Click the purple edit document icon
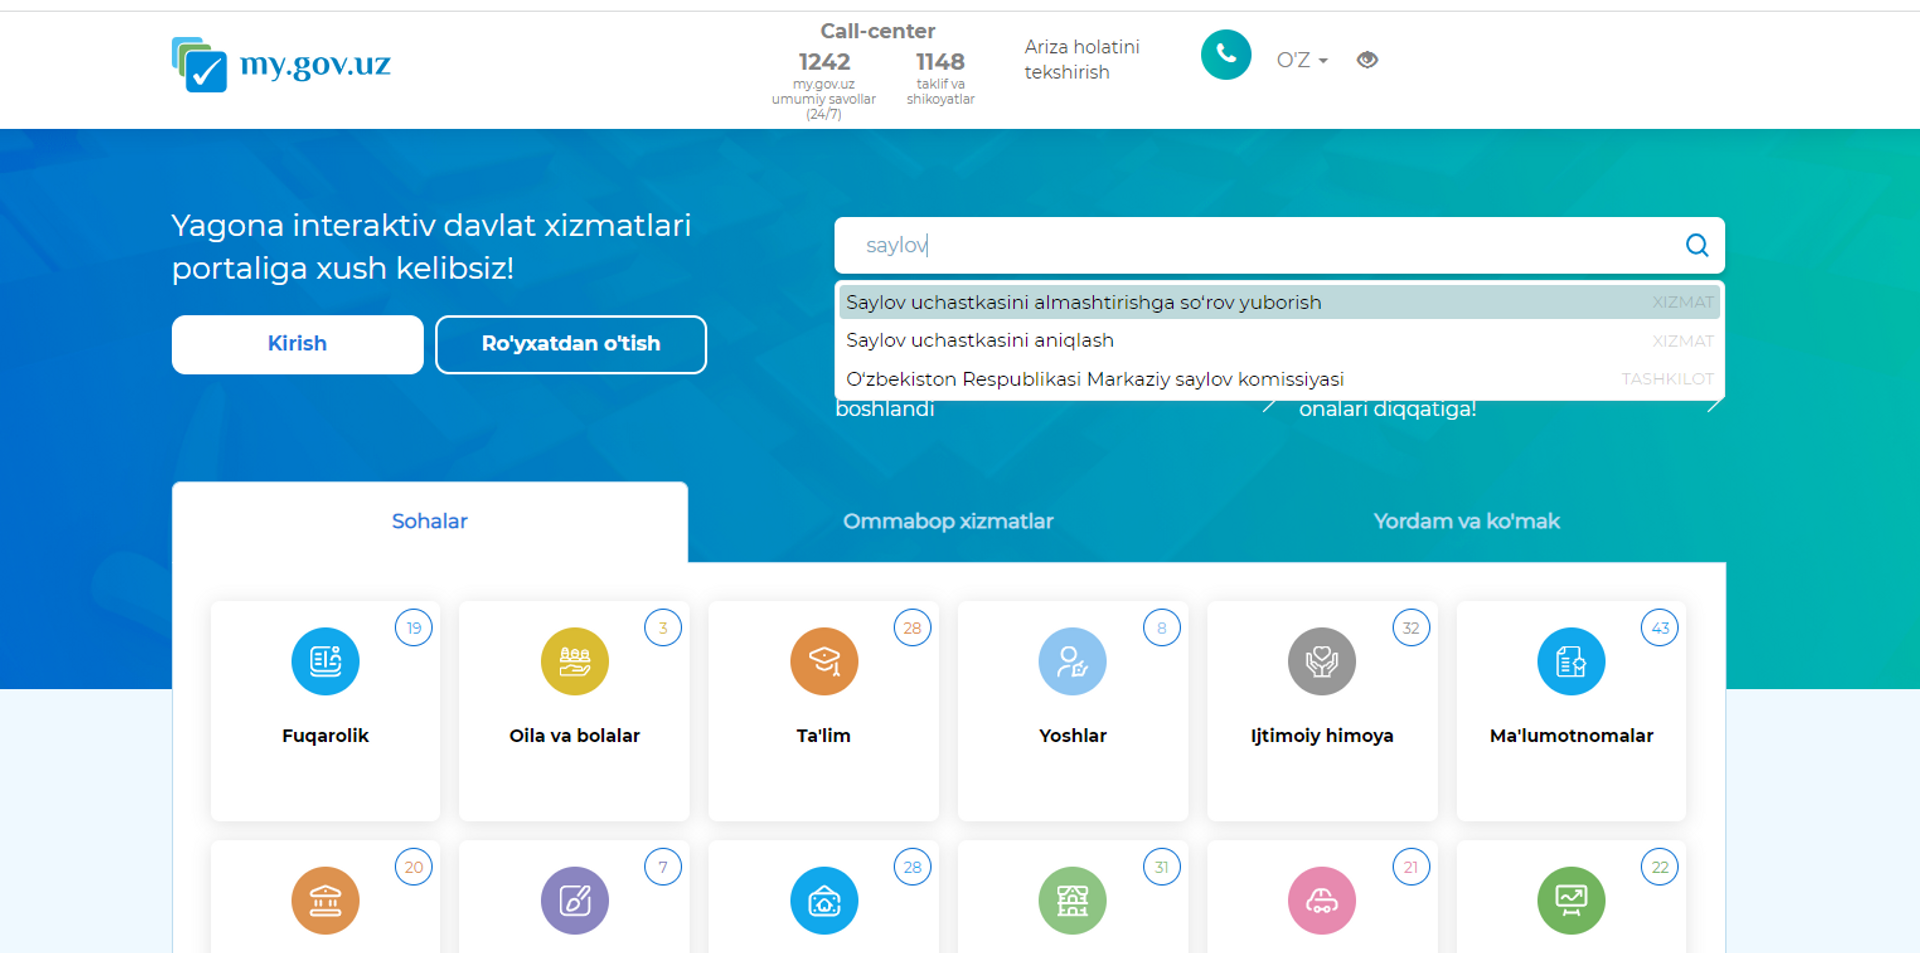 tap(574, 900)
